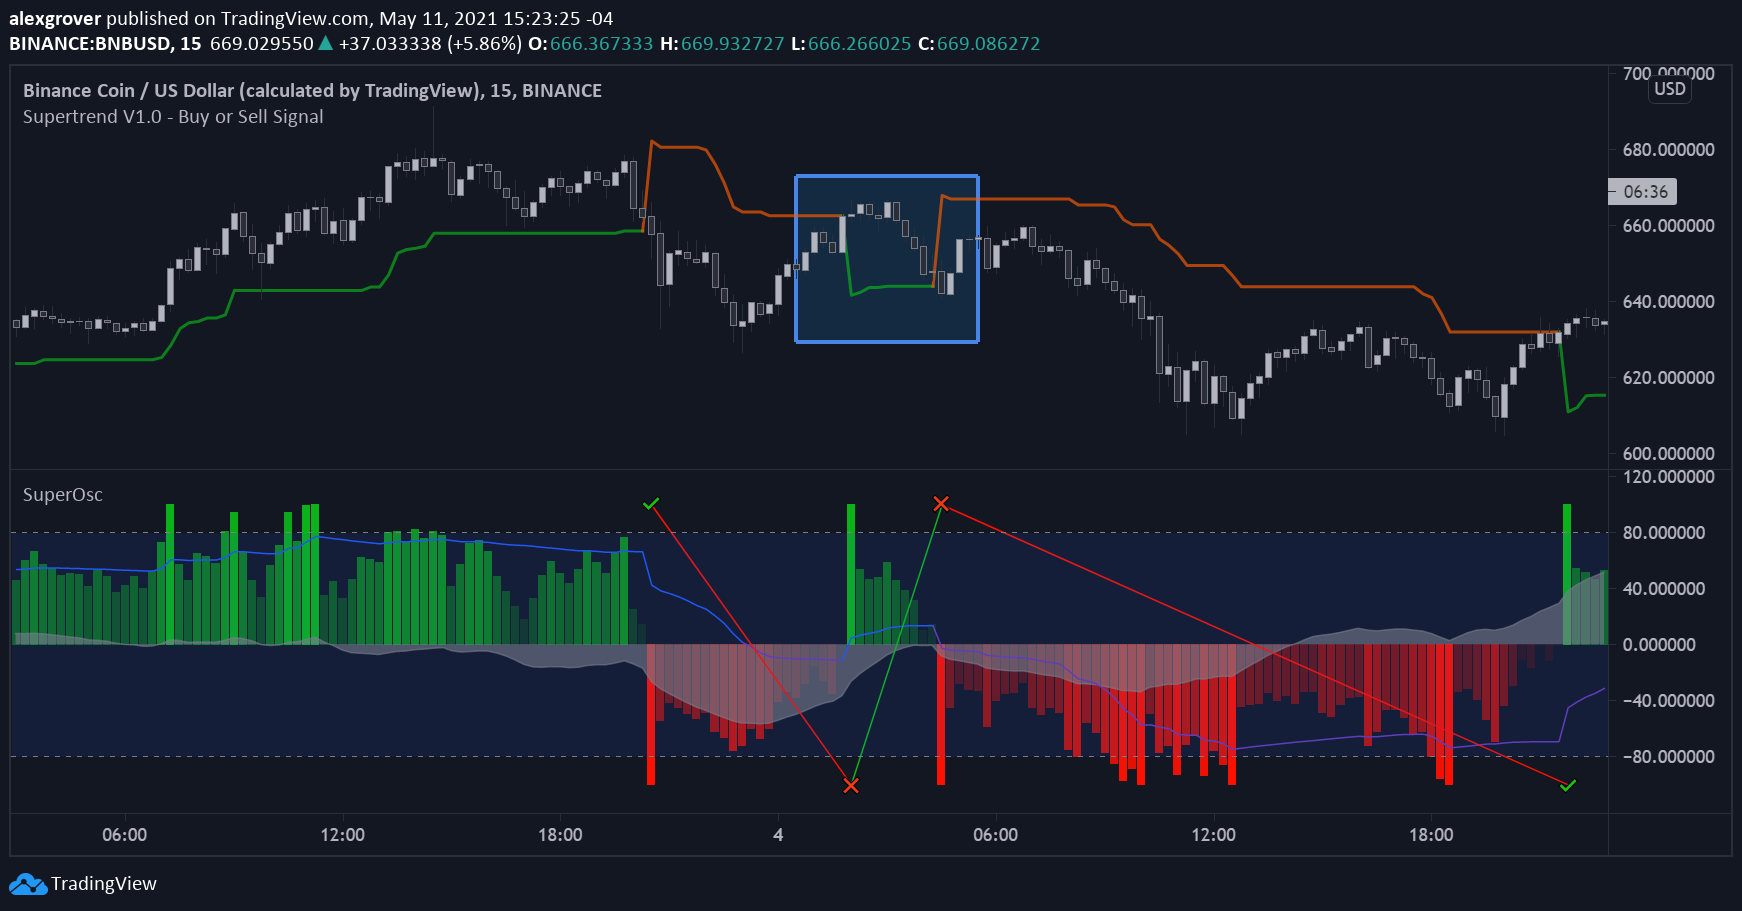Click the green checkmark marker below -80 level
Image resolution: width=1742 pixels, height=911 pixels.
coord(1568,786)
